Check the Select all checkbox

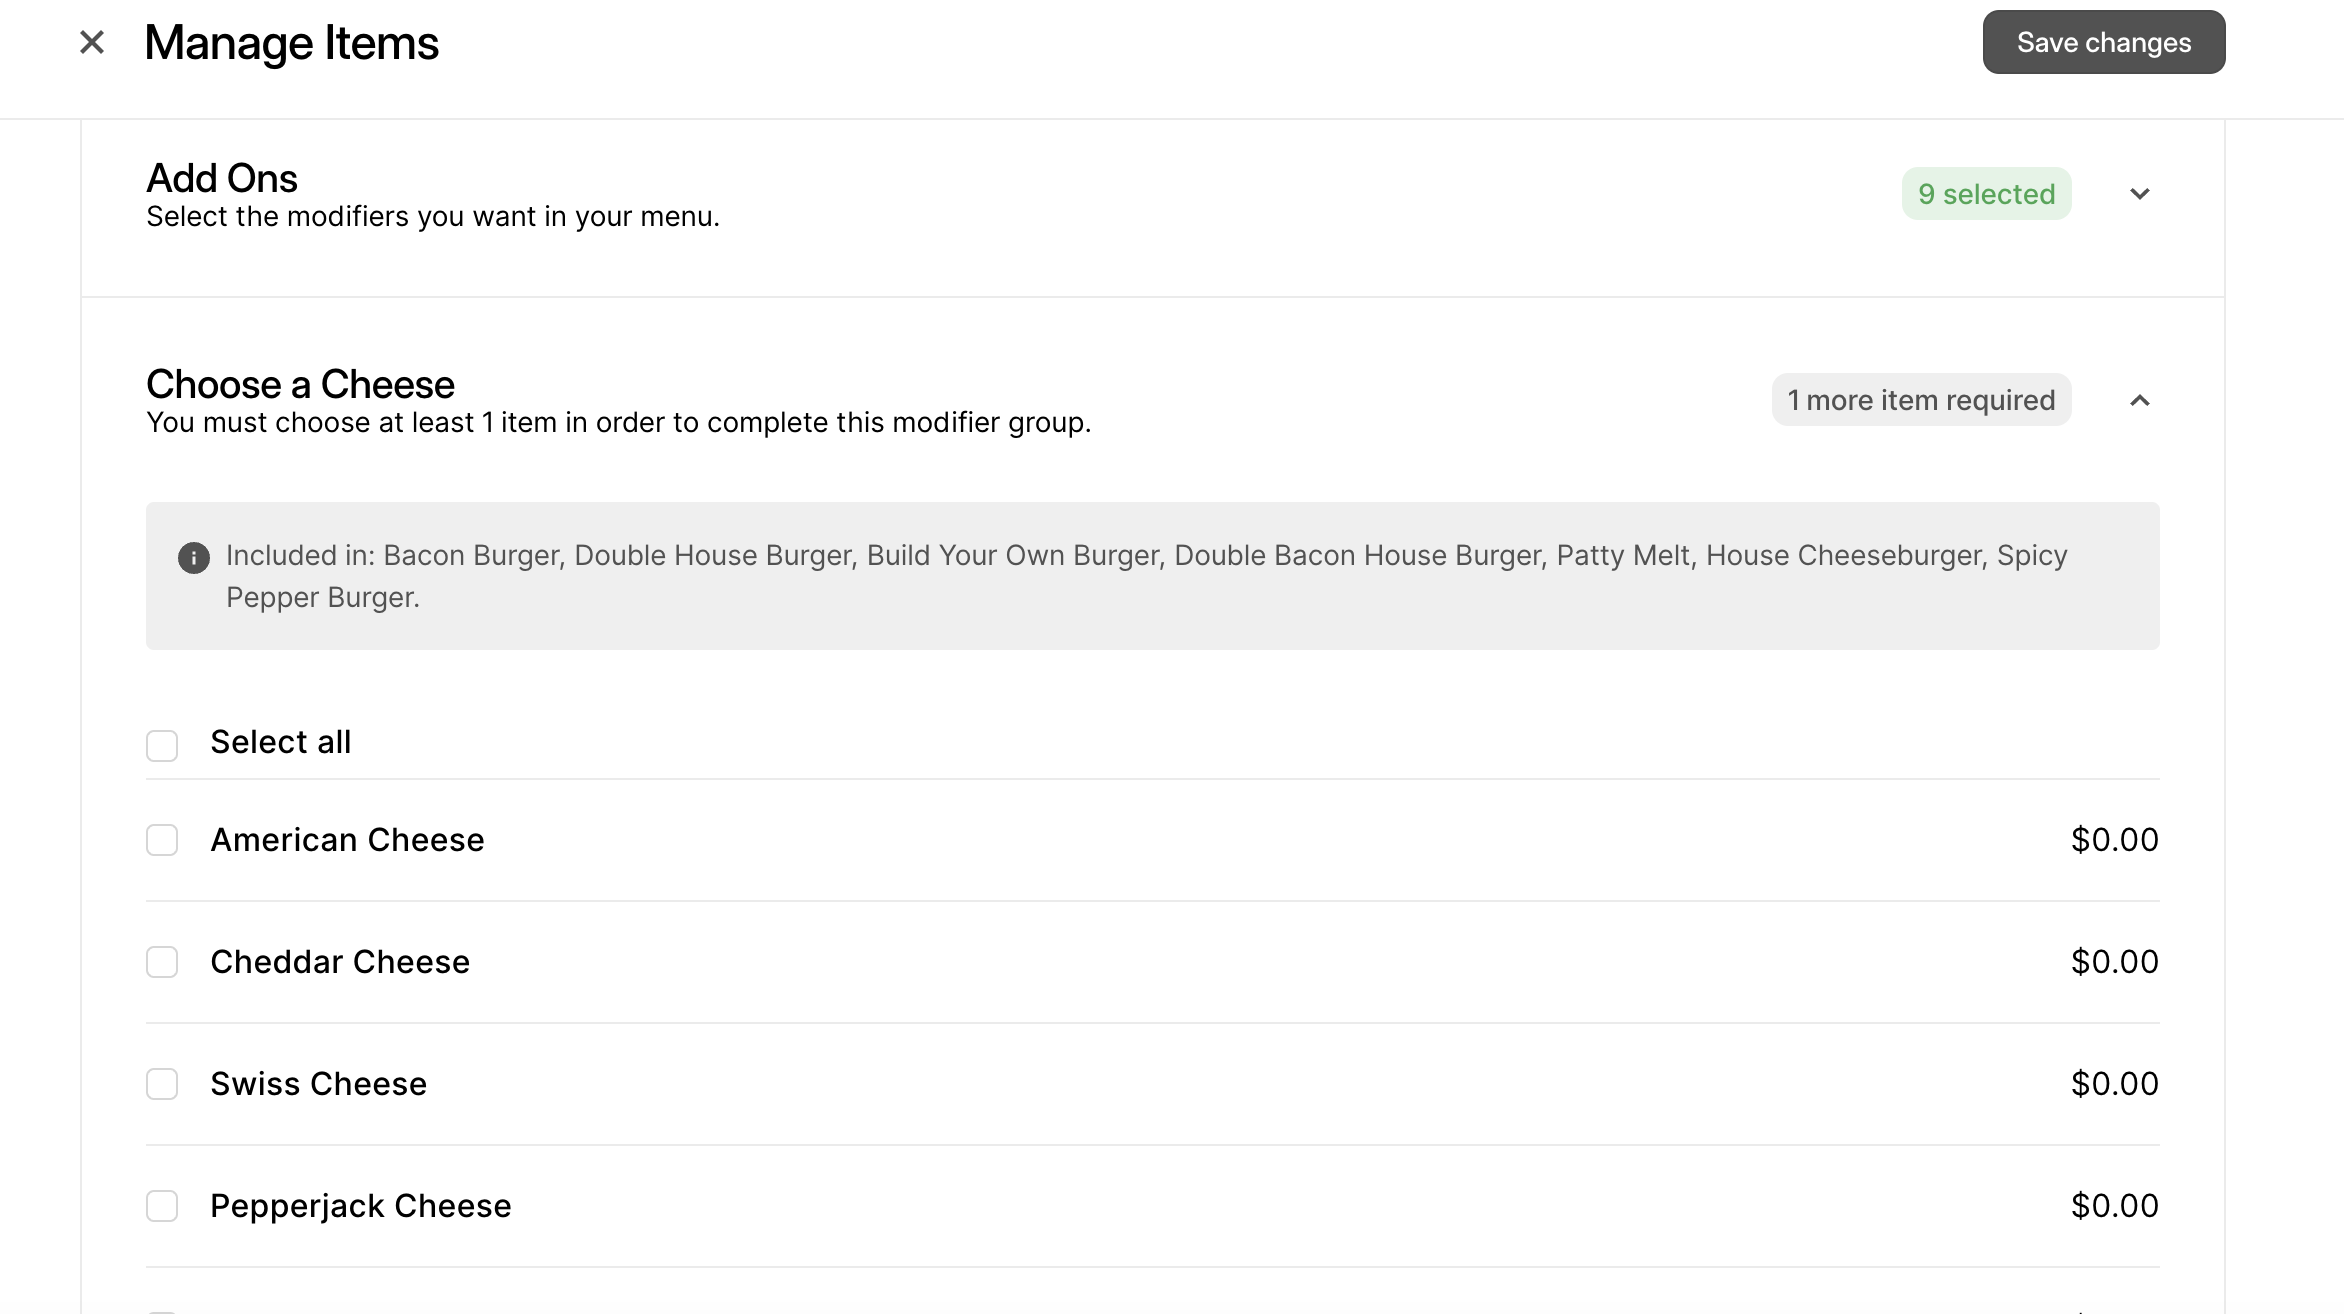tap(162, 745)
